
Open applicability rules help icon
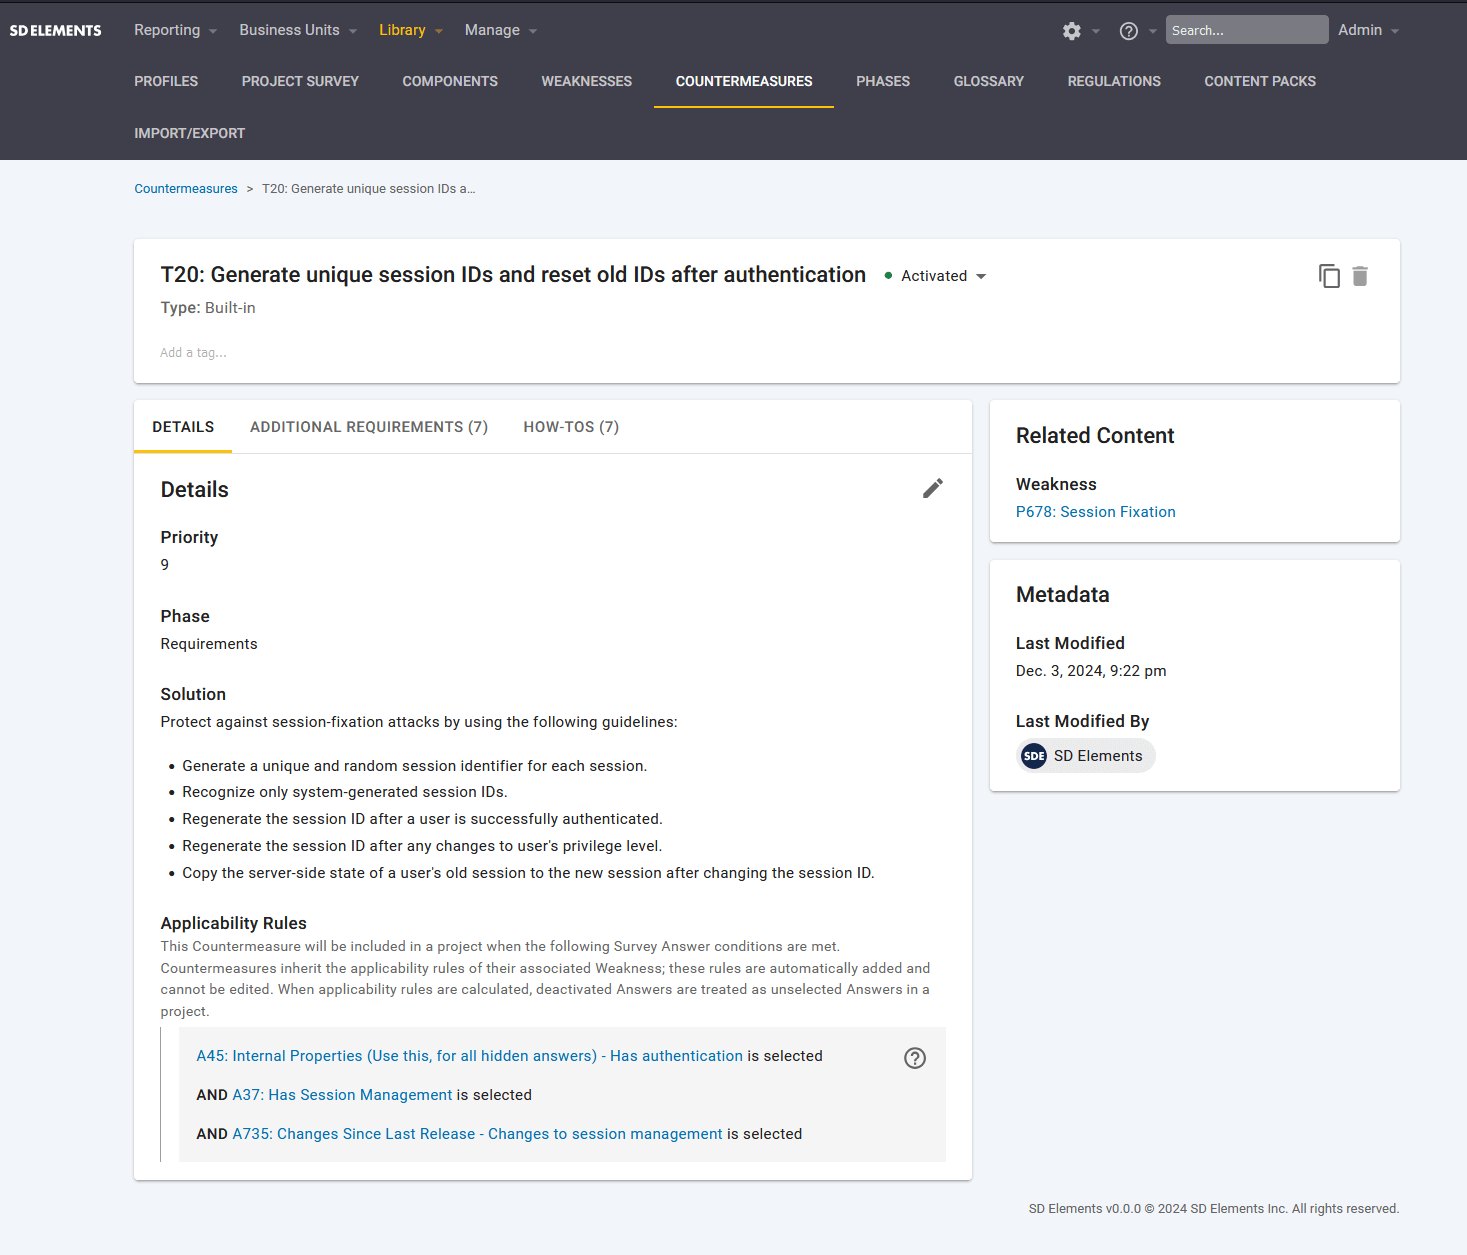(x=915, y=1058)
